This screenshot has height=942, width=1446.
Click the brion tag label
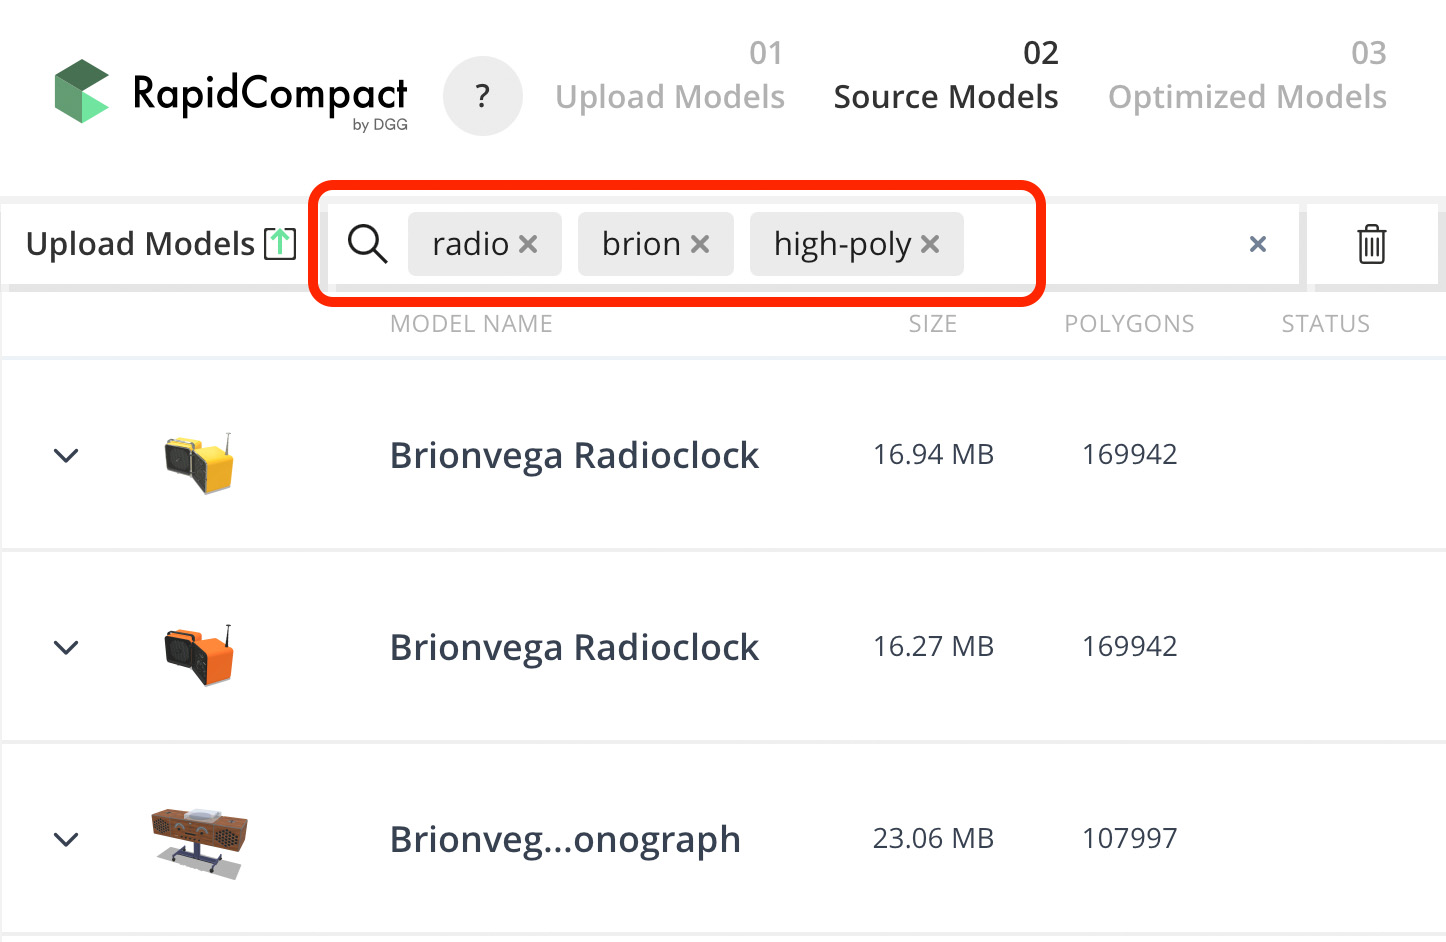[x=641, y=244]
